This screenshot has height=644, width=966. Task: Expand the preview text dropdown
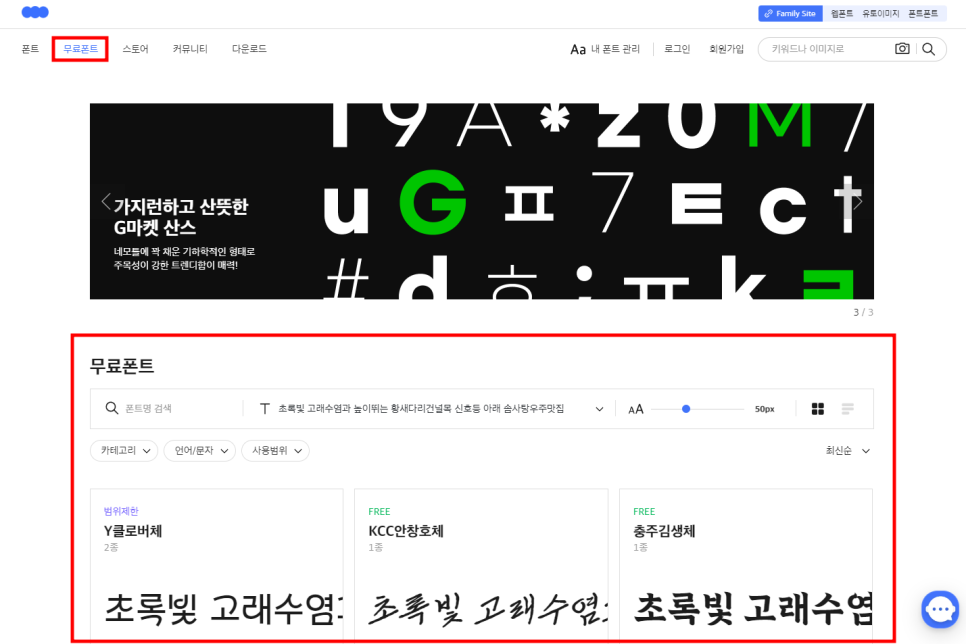click(x=599, y=409)
